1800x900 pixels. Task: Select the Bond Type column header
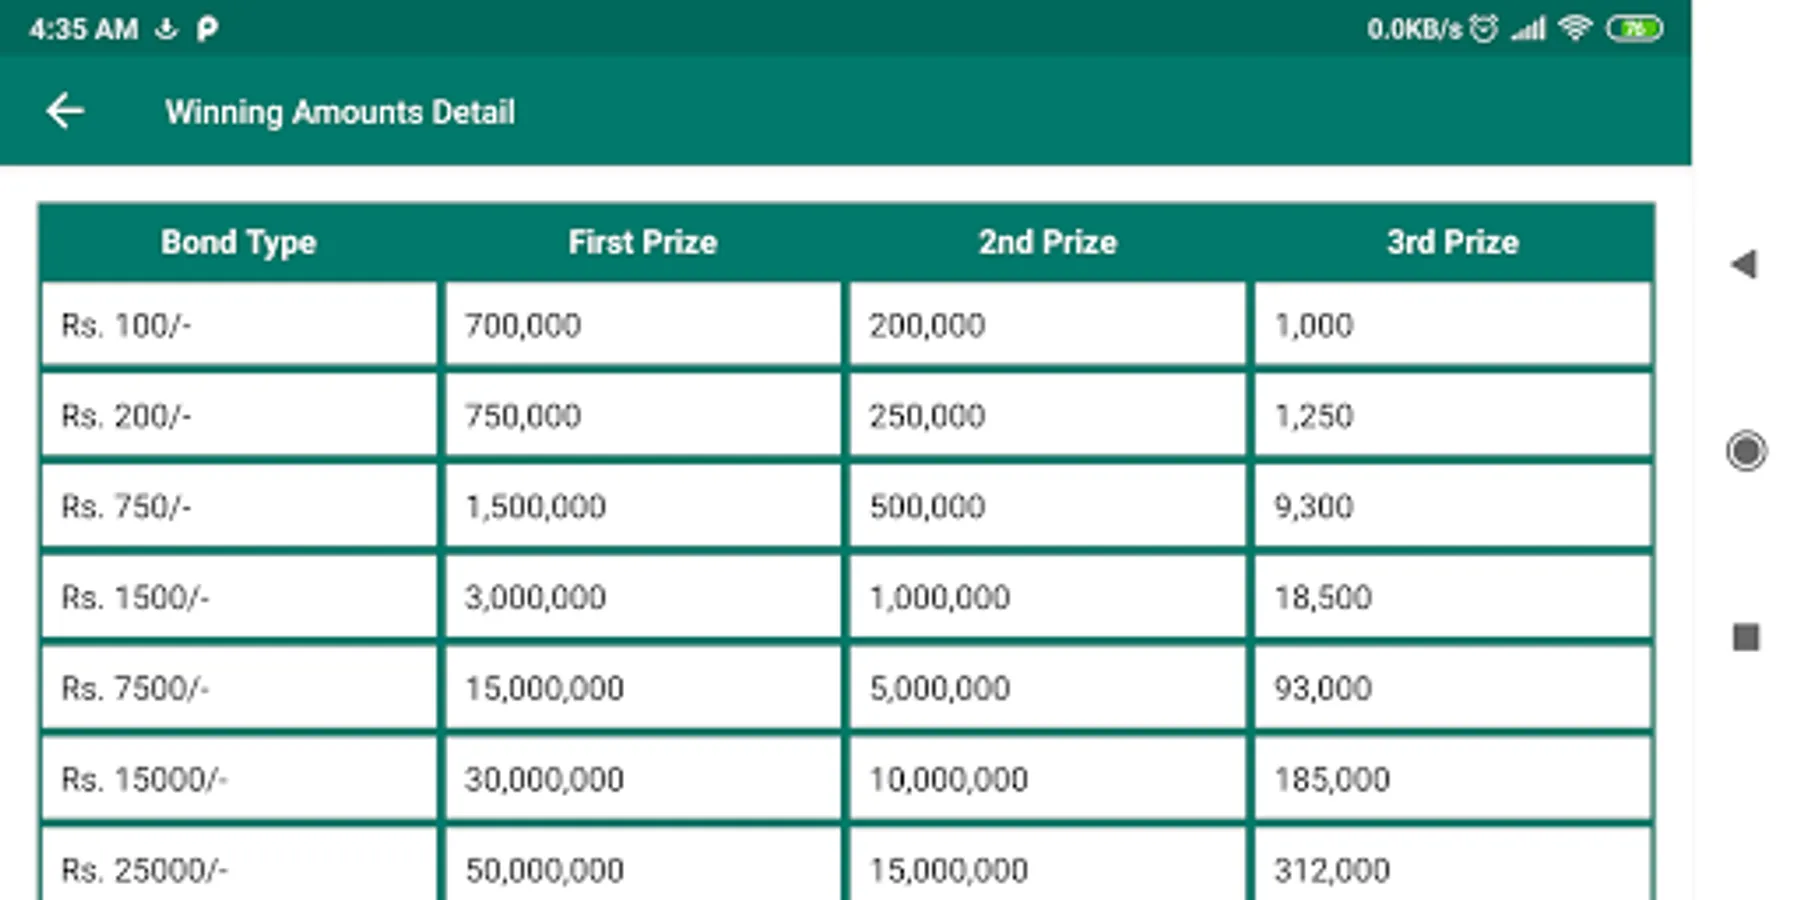(x=239, y=242)
